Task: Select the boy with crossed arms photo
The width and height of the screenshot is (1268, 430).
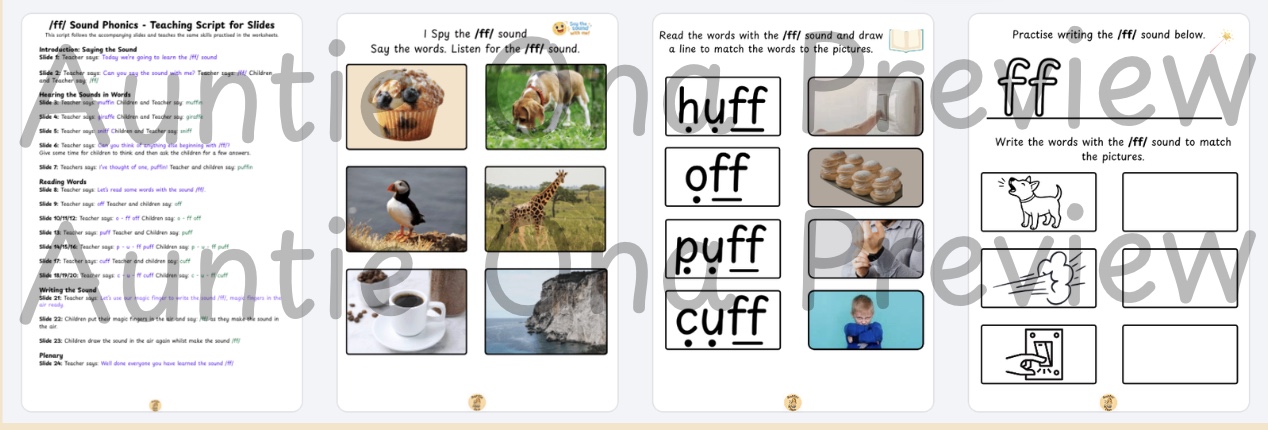Action: point(866,320)
